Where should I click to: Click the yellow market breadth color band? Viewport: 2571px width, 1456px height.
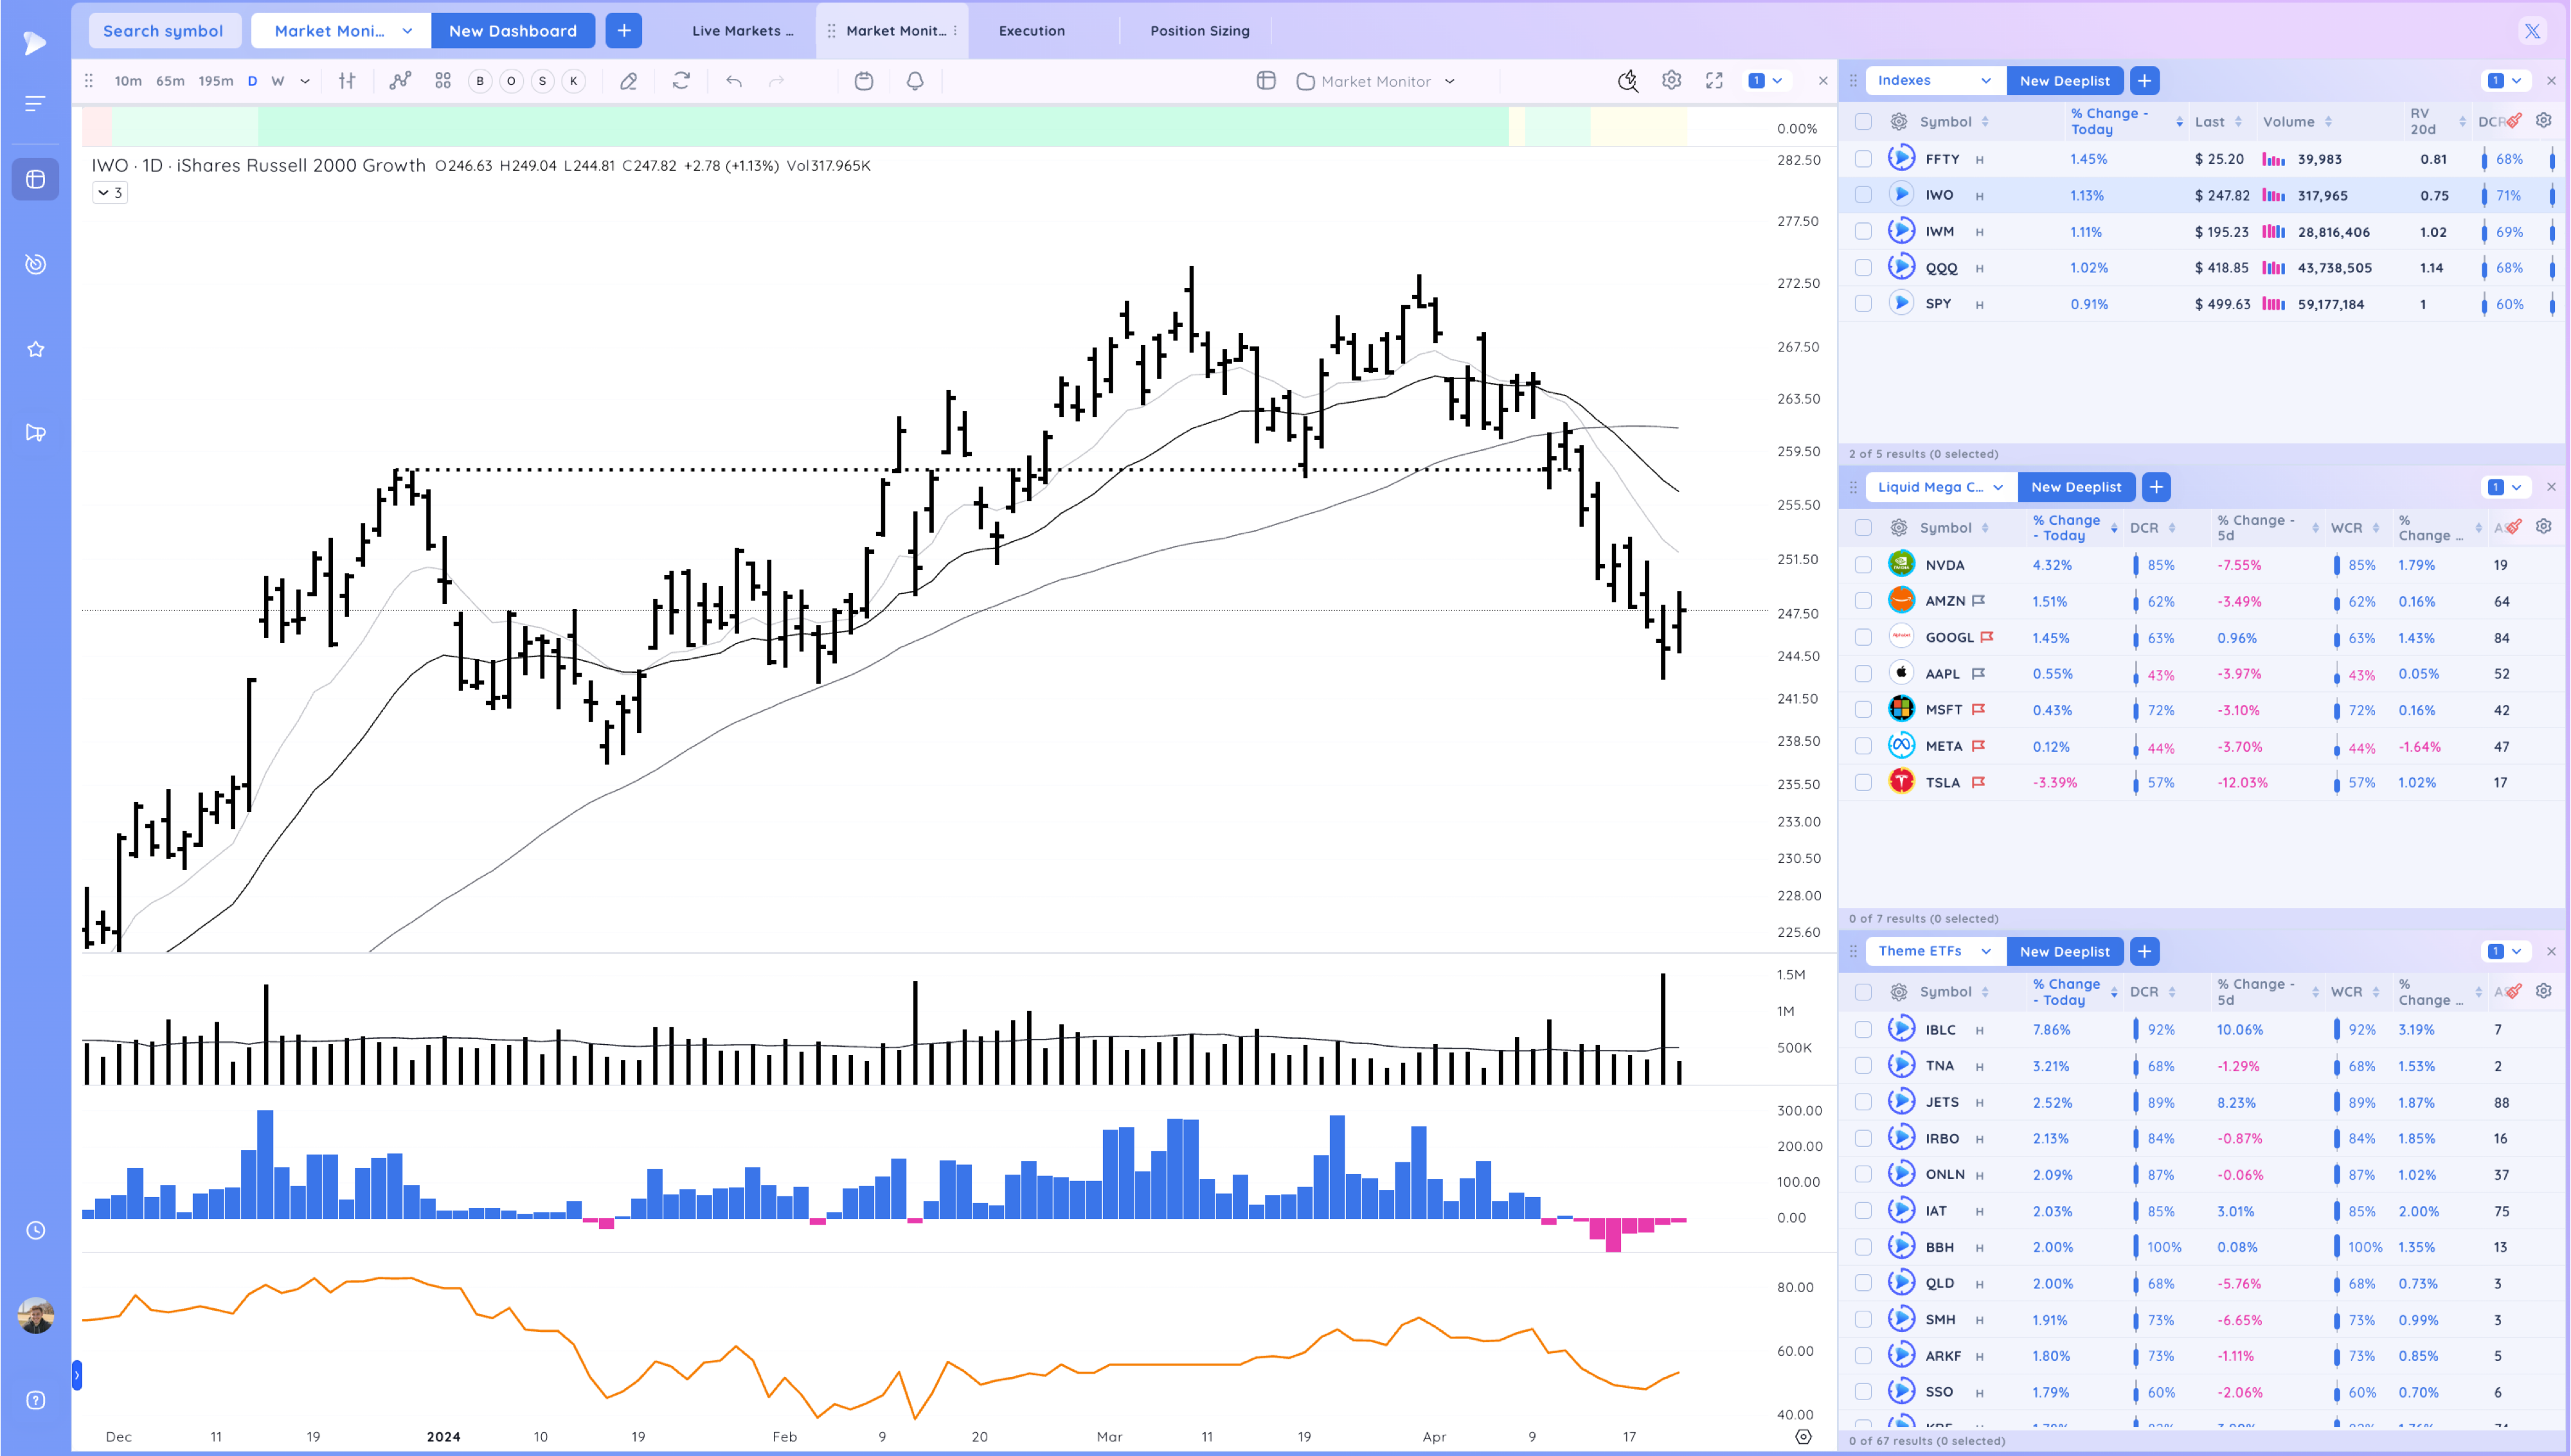(x=1638, y=126)
